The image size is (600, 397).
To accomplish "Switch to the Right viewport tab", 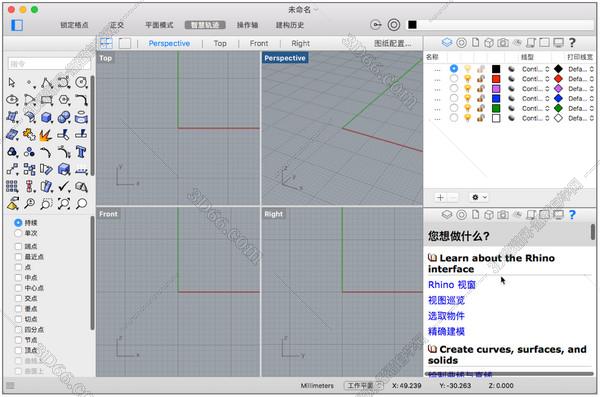I will 300,43.
